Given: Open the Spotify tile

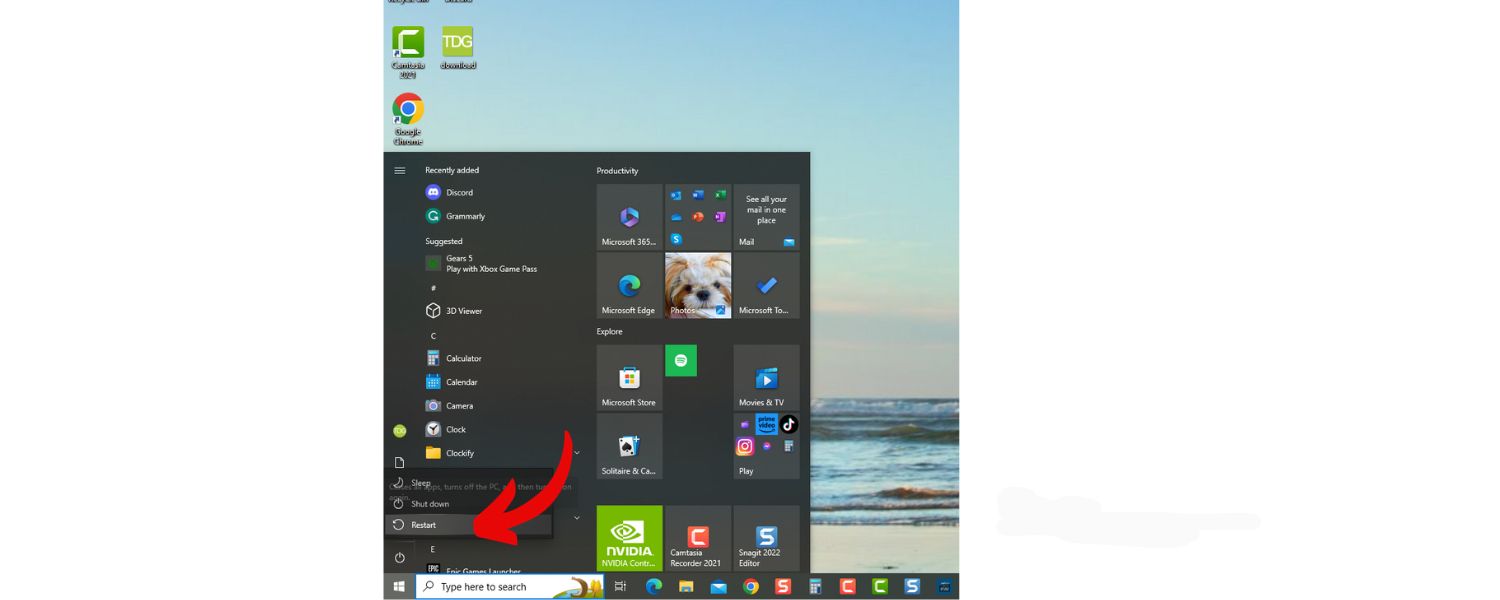Looking at the screenshot, I should point(681,360).
